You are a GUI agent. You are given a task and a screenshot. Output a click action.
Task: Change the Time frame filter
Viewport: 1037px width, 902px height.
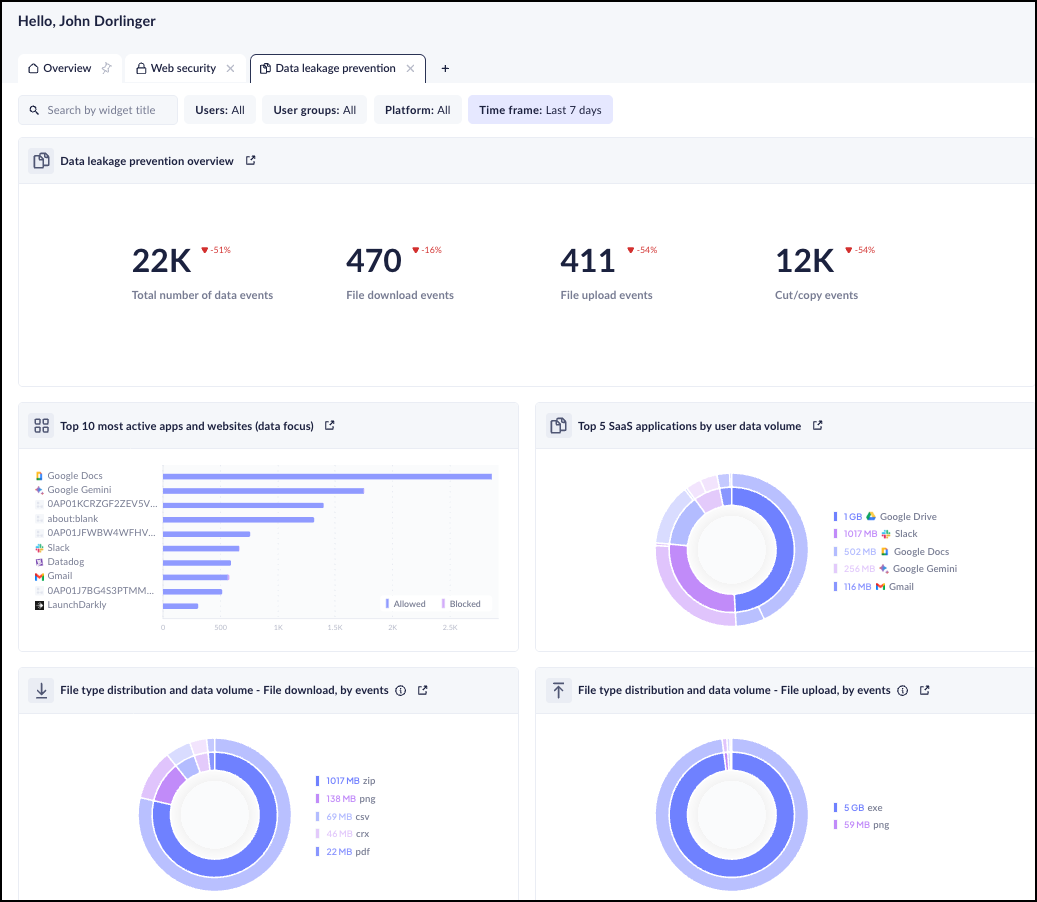(540, 110)
